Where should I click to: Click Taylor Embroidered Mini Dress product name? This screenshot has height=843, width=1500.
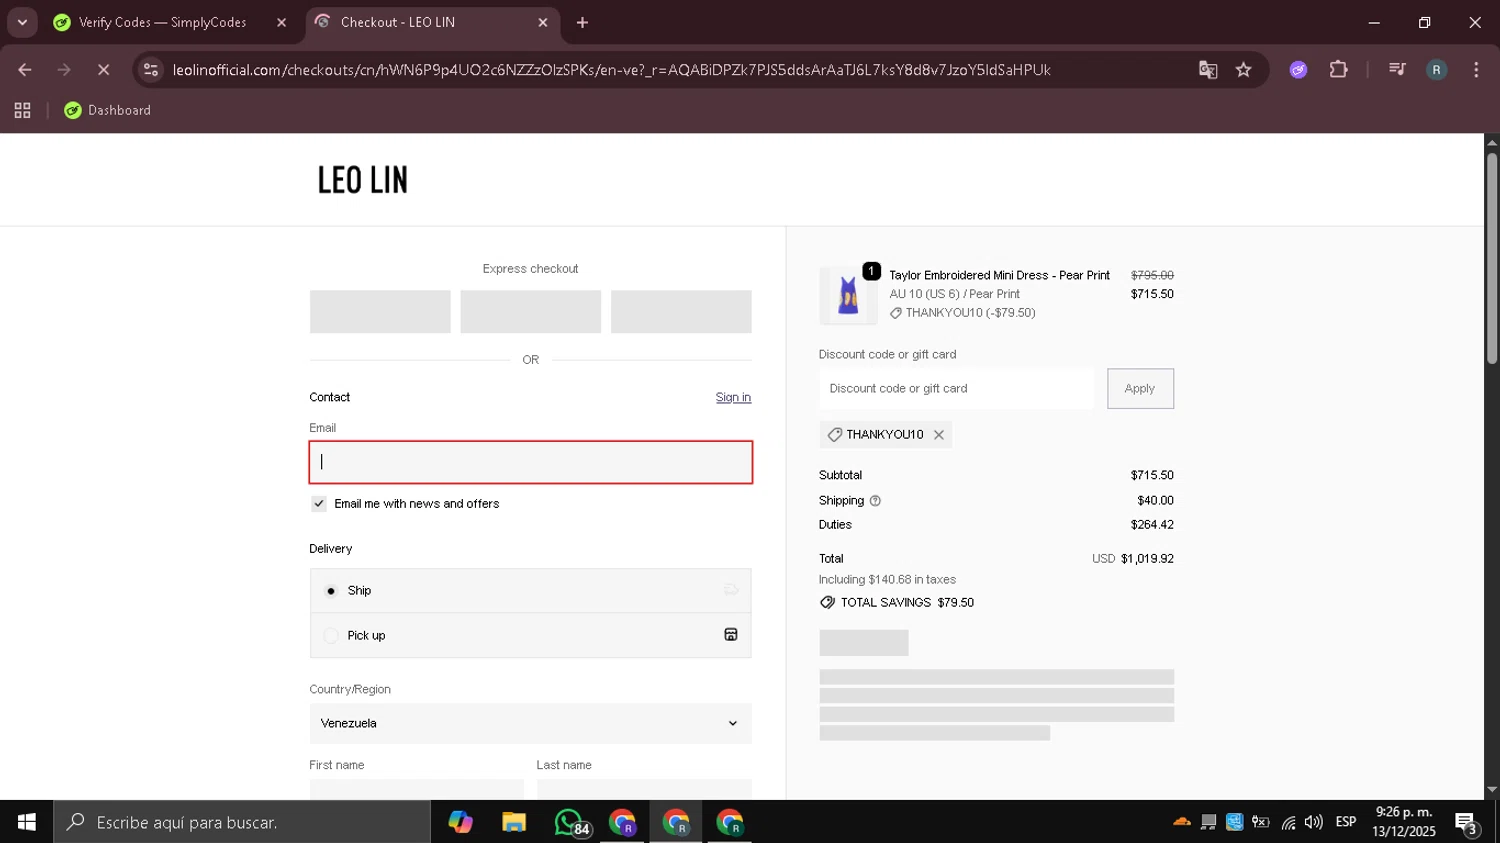coord(999,276)
